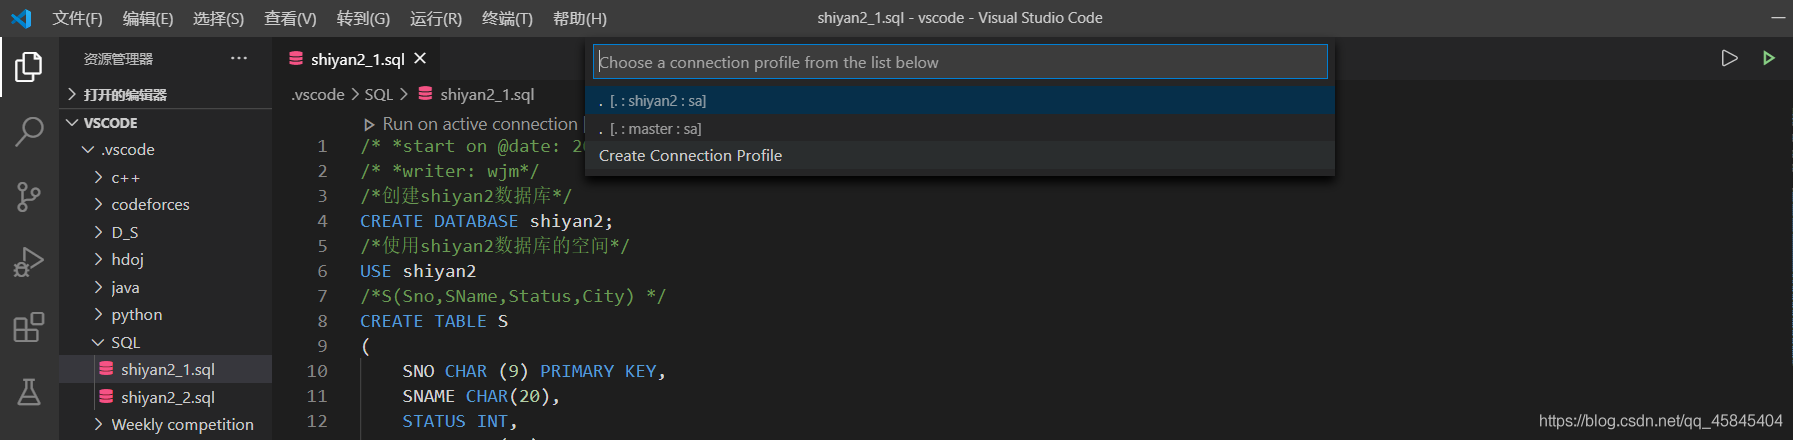Select the shiyan2 sa connection profile
The width and height of the screenshot is (1793, 440).
[x=658, y=101]
